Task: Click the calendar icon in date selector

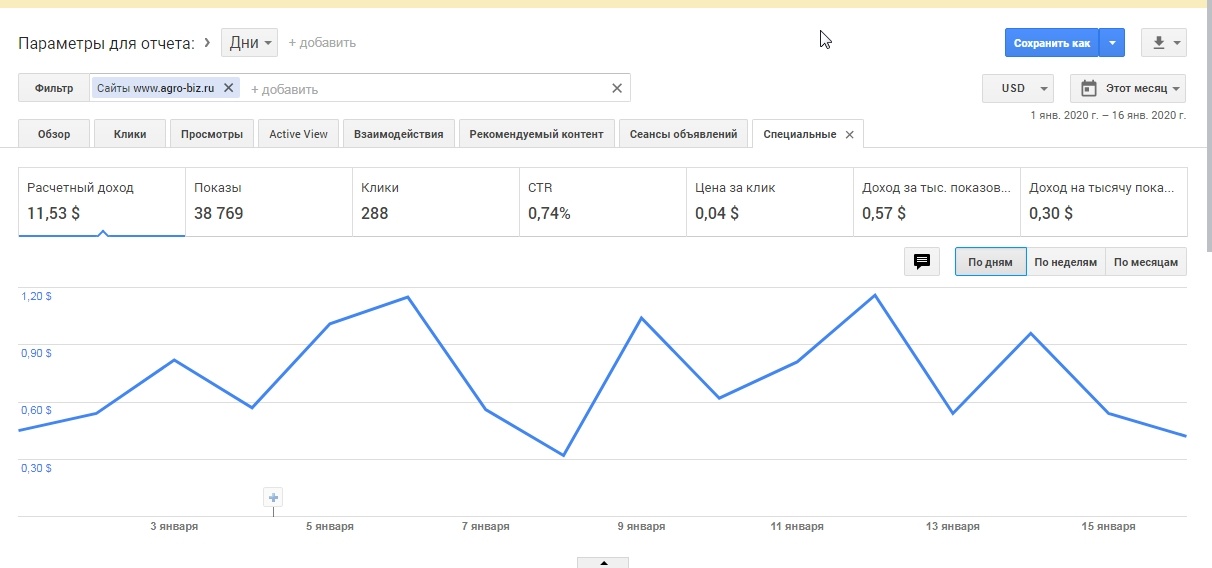Action: (x=1089, y=88)
